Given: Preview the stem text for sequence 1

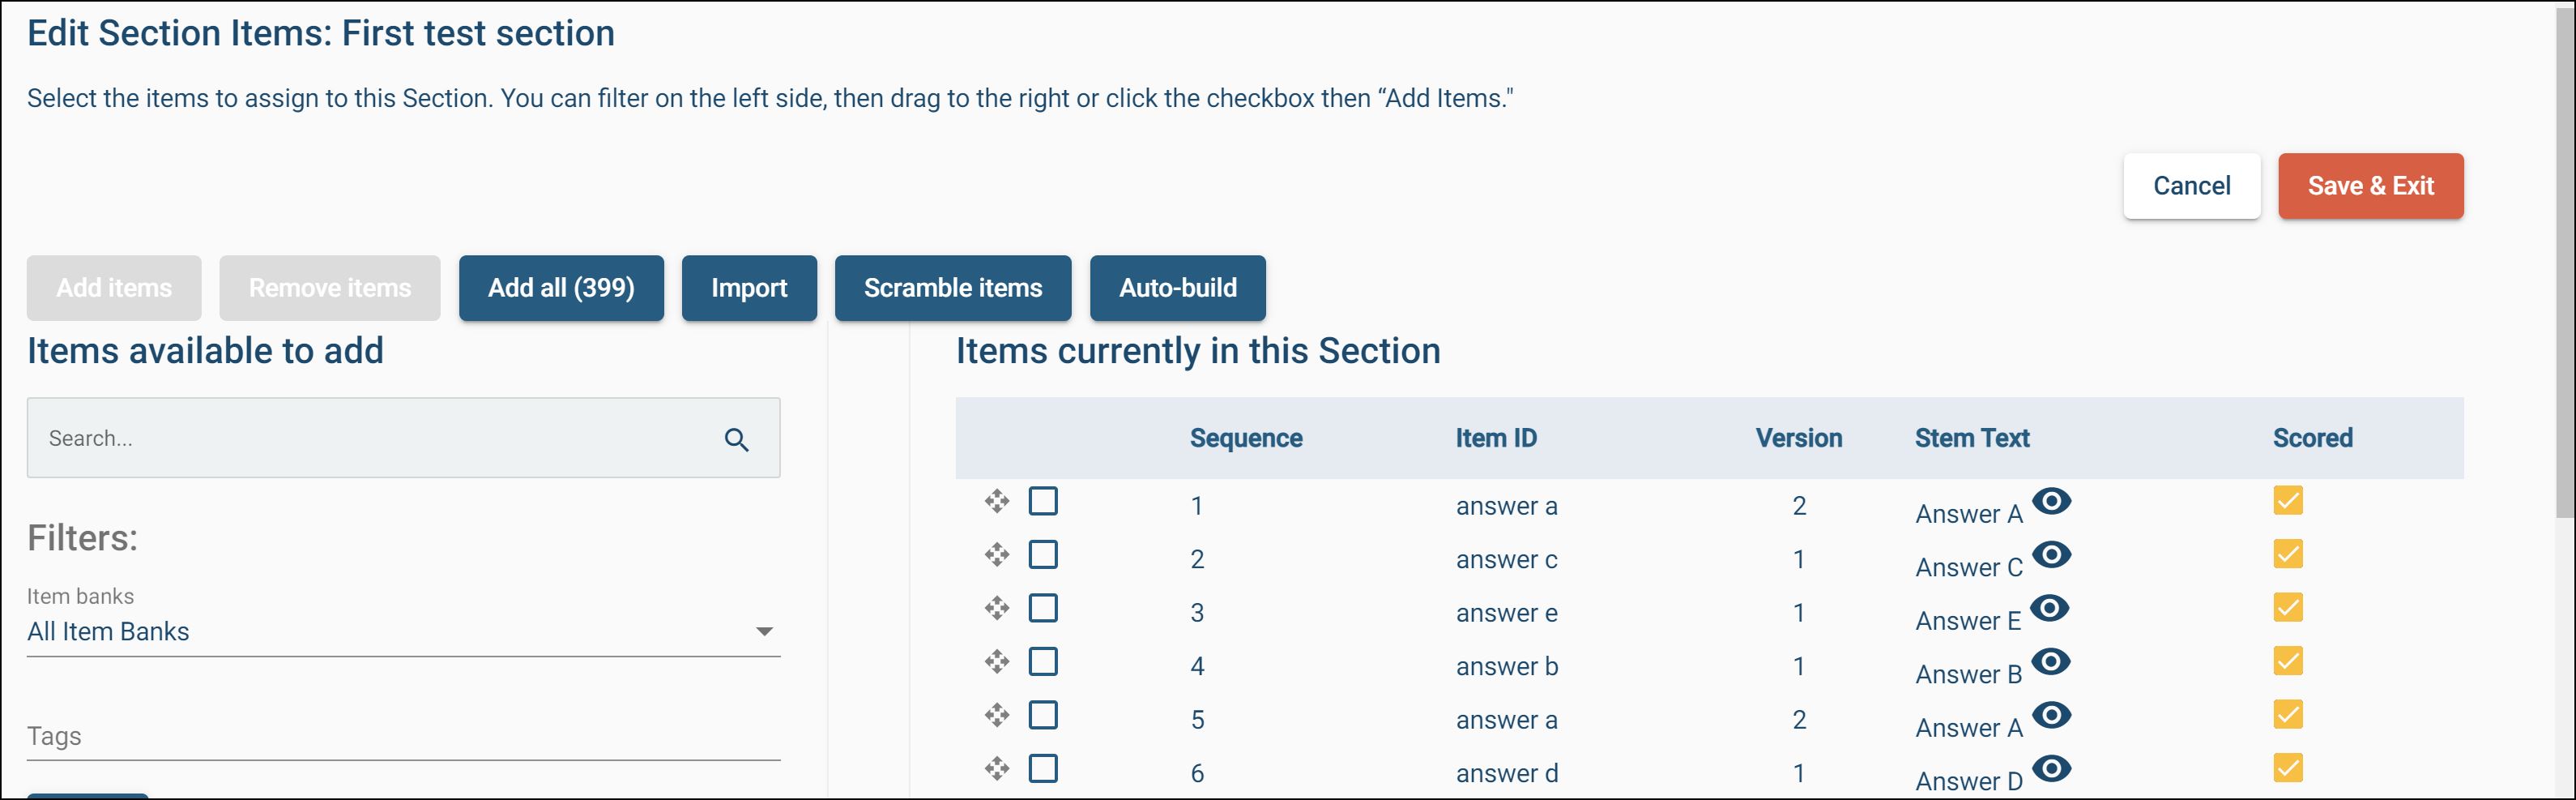Looking at the screenshot, I should coord(2051,501).
